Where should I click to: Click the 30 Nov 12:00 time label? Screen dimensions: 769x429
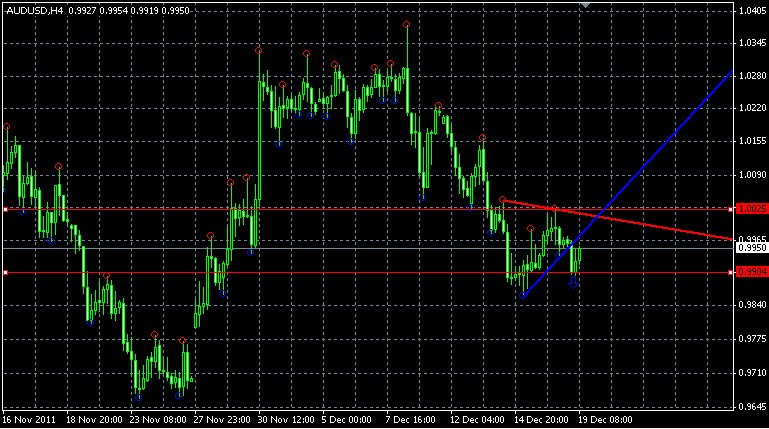[x=286, y=420]
